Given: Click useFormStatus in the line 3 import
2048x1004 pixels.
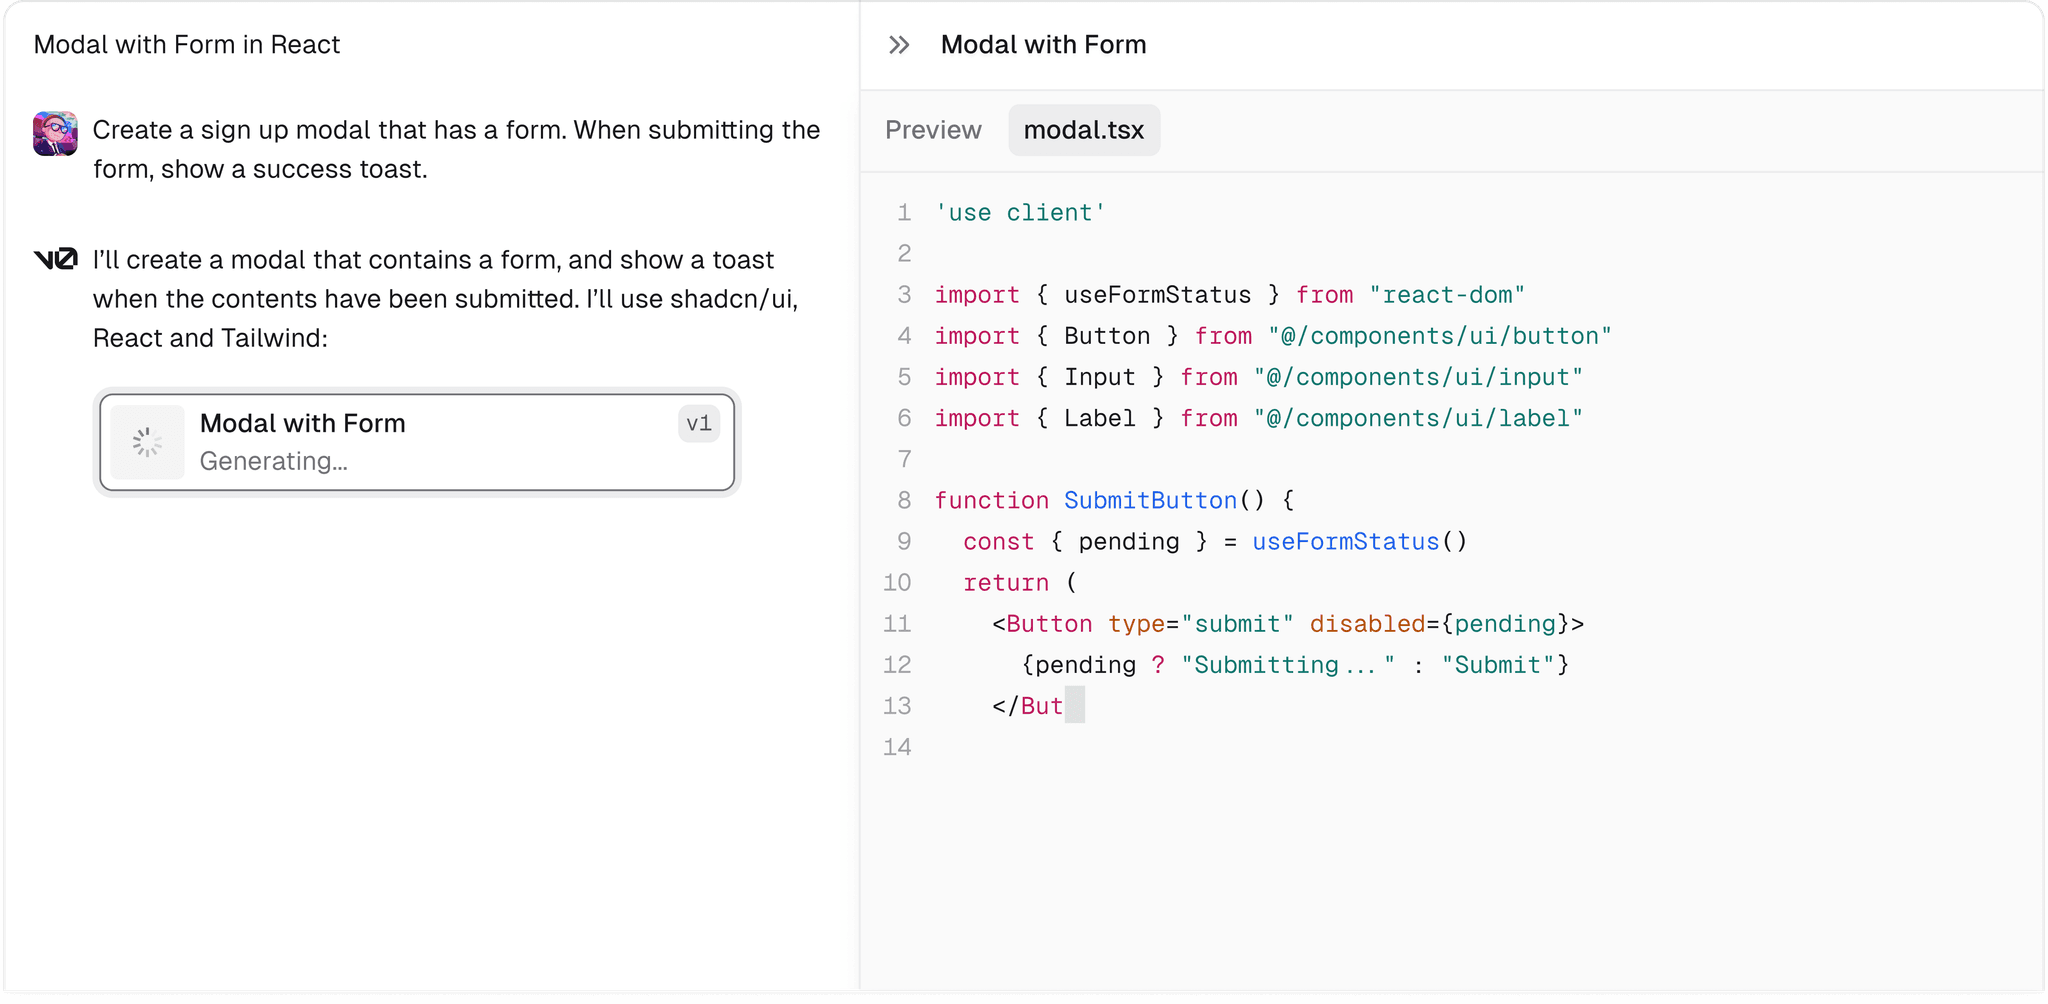Looking at the screenshot, I should [1157, 295].
